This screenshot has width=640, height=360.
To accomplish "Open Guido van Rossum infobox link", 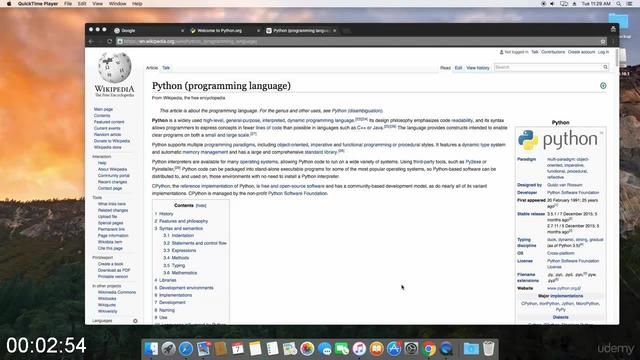I will click(564, 185).
